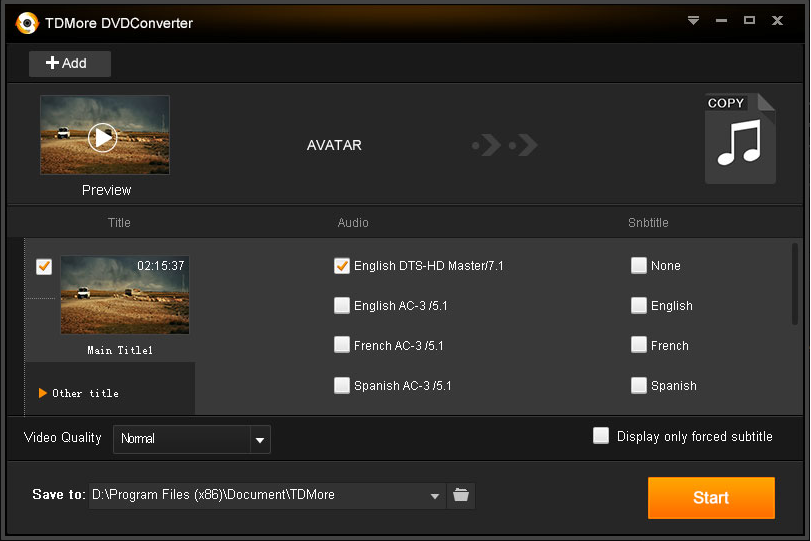Enable Spanish AC-3 /5.1 audio track
Viewport: 811px width, 541px height.
pyautogui.click(x=342, y=385)
